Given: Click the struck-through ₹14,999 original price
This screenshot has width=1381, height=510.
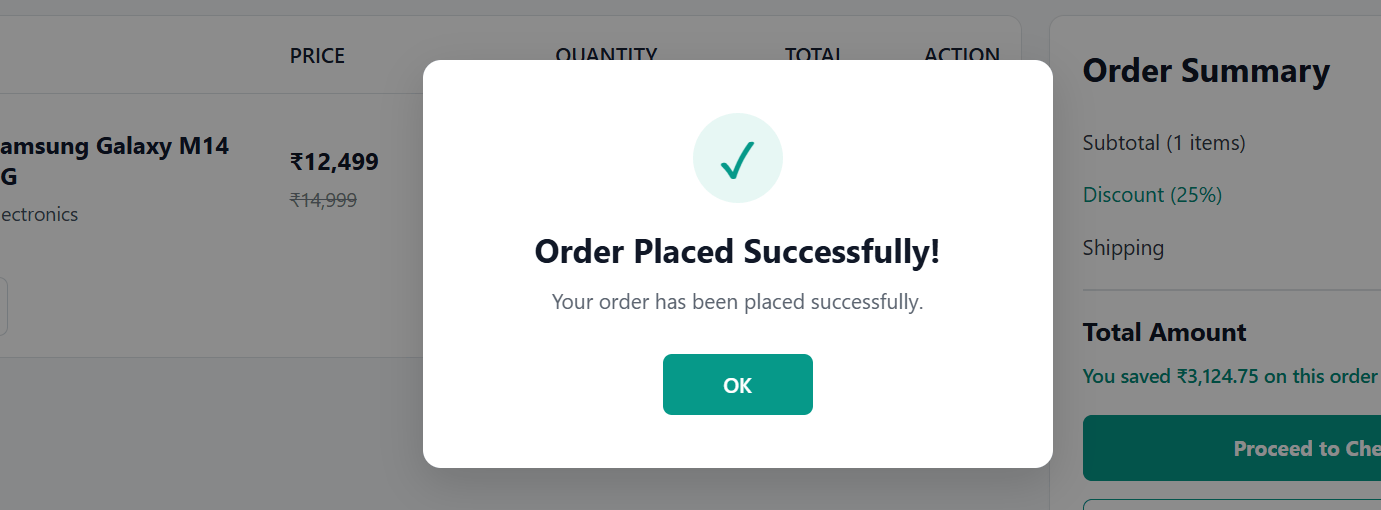Looking at the screenshot, I should coord(323,200).
